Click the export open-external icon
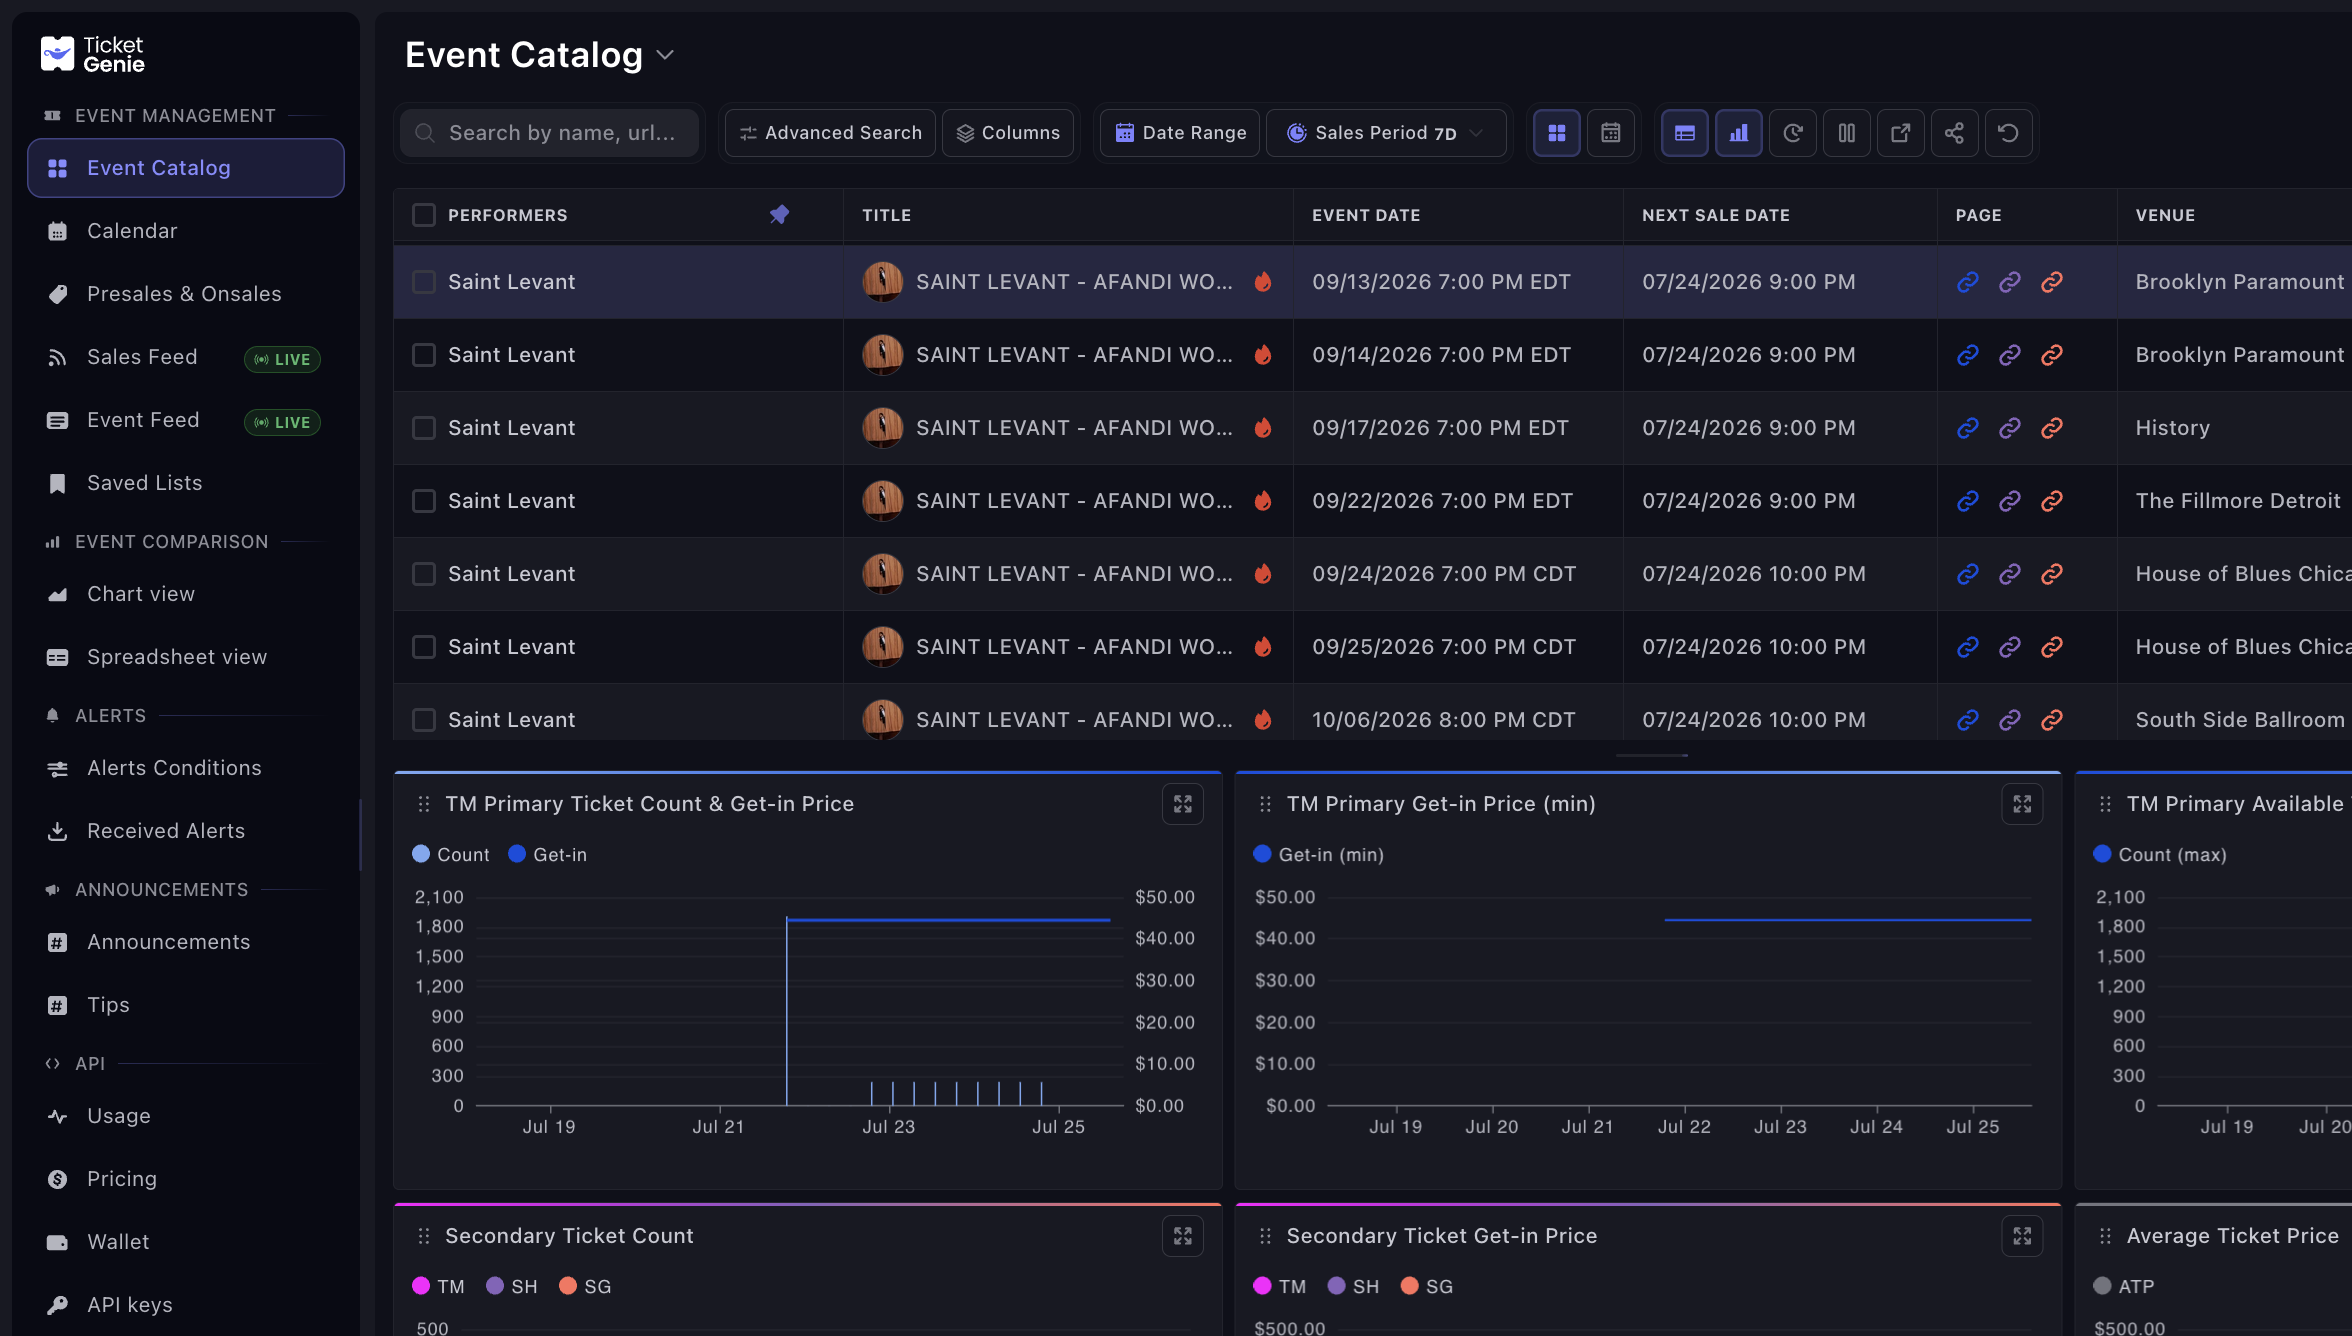 click(1900, 133)
